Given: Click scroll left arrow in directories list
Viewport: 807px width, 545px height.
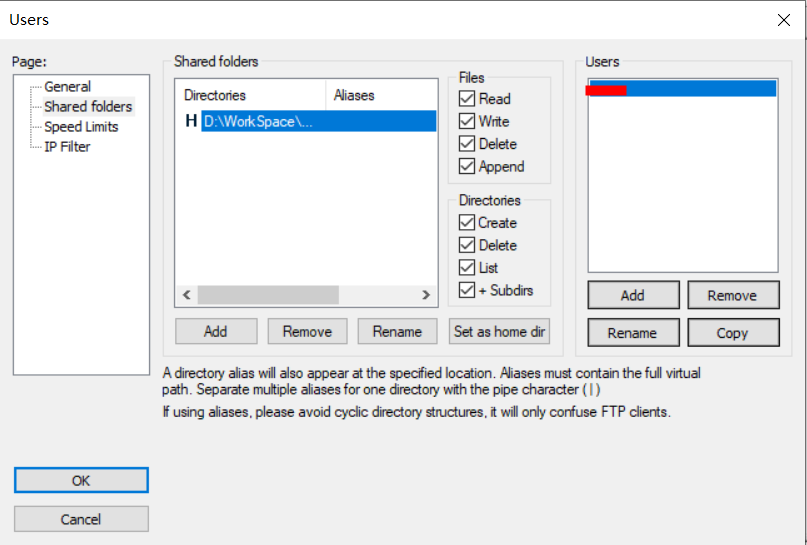Looking at the screenshot, I should (185, 295).
